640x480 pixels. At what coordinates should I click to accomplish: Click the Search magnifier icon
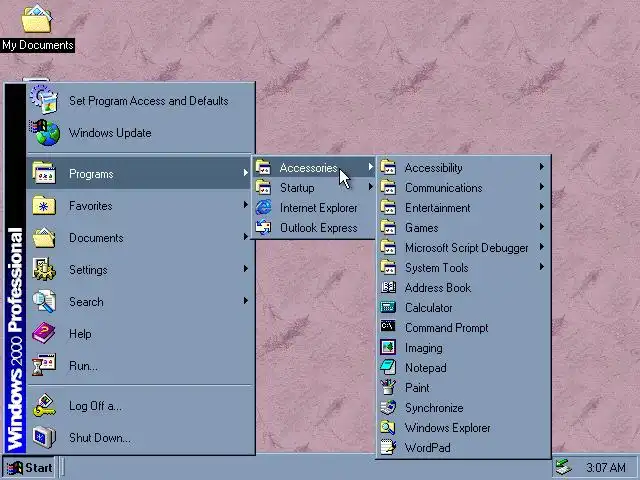click(44, 301)
